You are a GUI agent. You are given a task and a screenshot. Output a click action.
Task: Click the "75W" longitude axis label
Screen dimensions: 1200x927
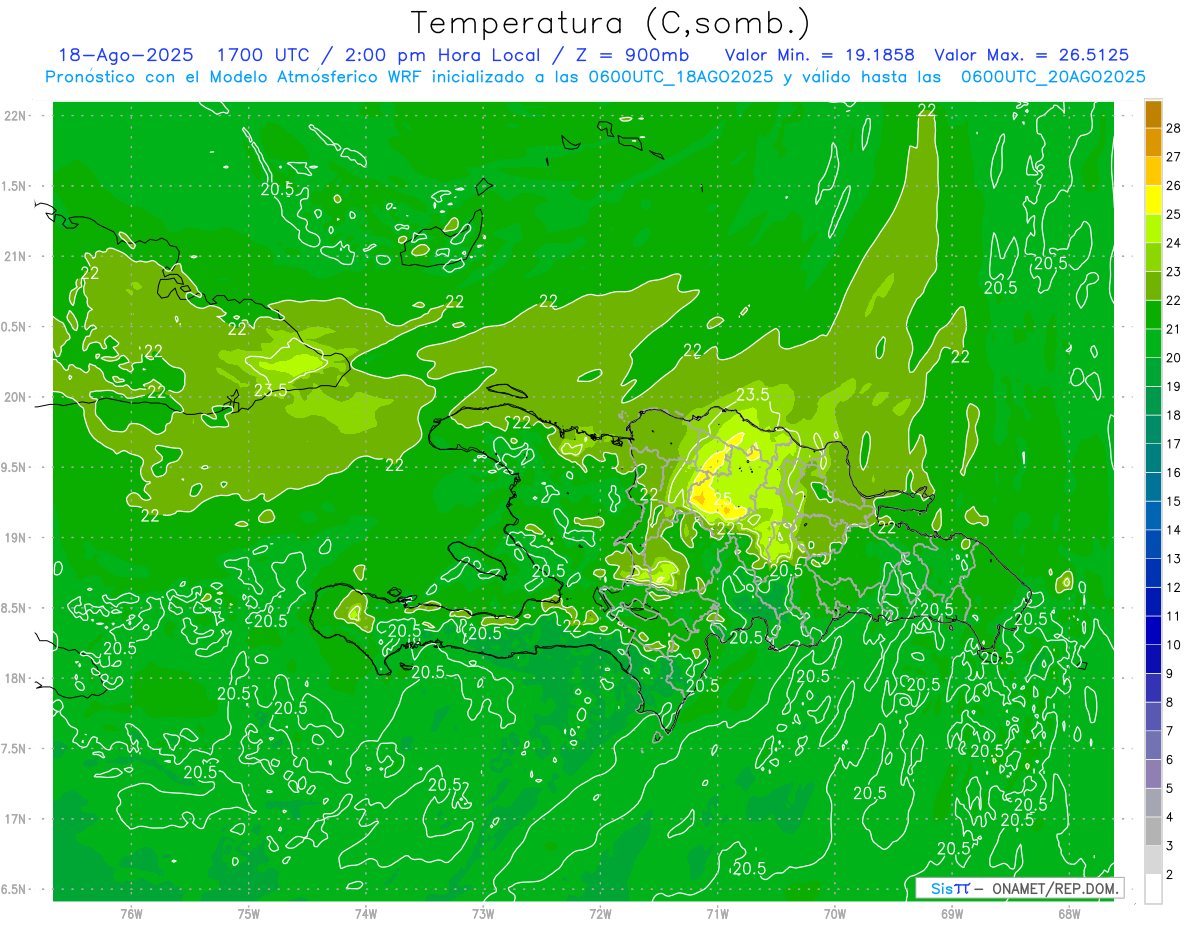(x=249, y=914)
